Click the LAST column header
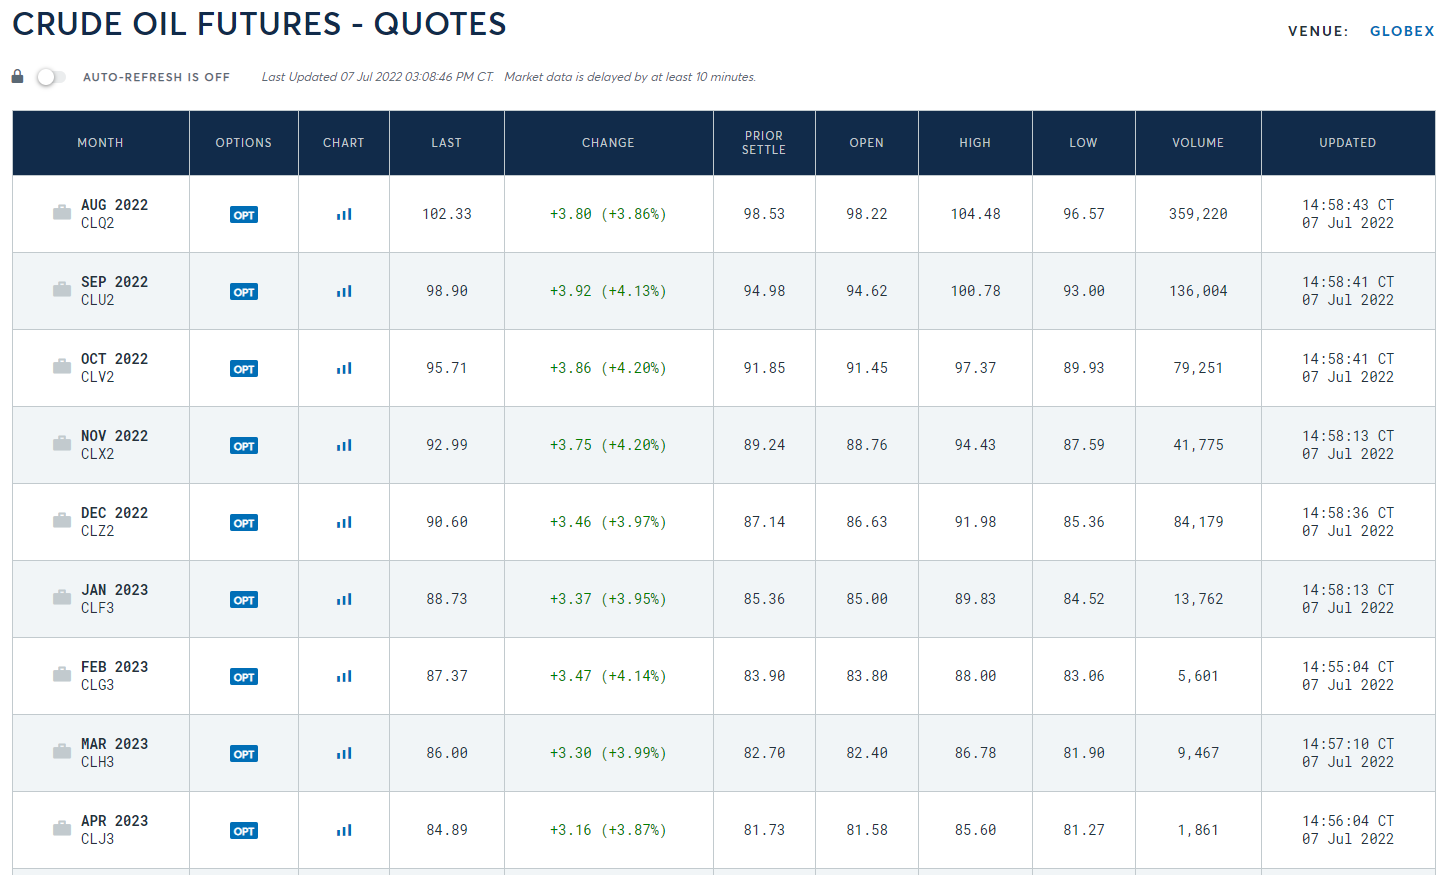 447,143
